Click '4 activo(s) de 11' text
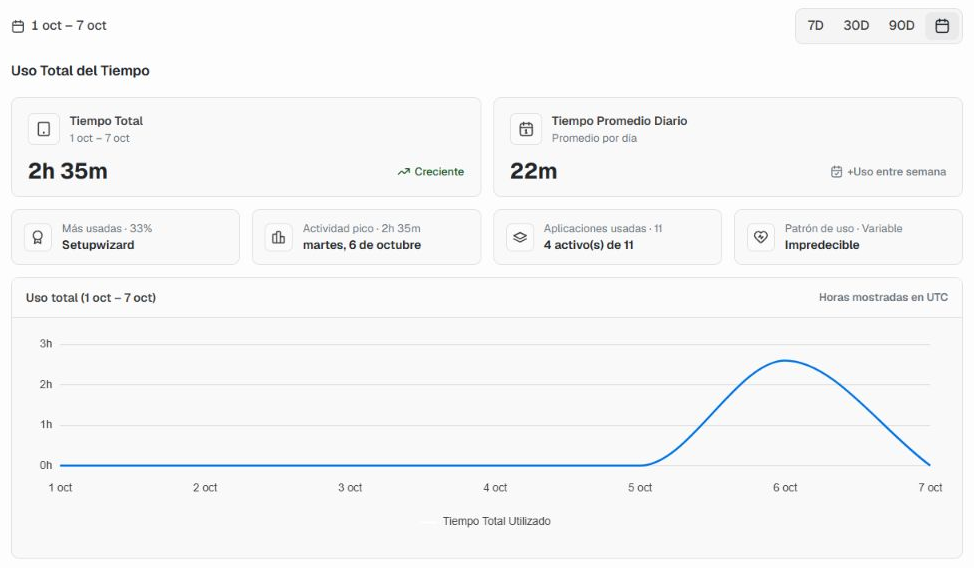 [x=588, y=245]
